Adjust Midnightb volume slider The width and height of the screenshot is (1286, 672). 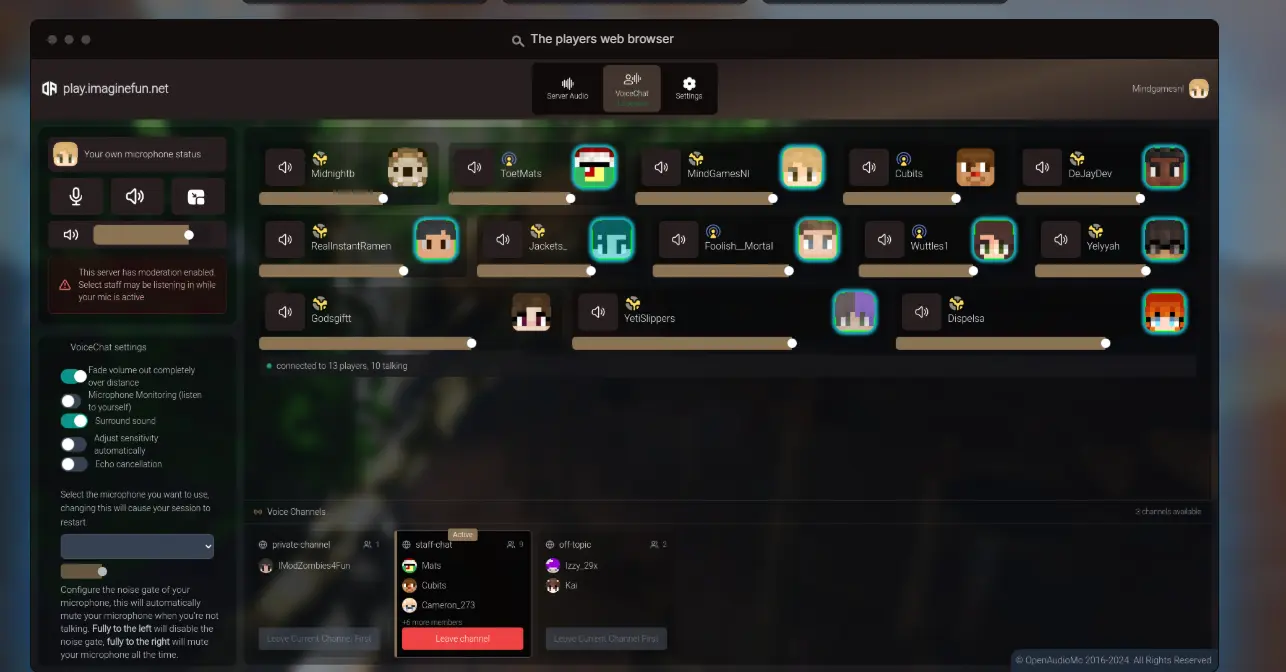tap(323, 199)
